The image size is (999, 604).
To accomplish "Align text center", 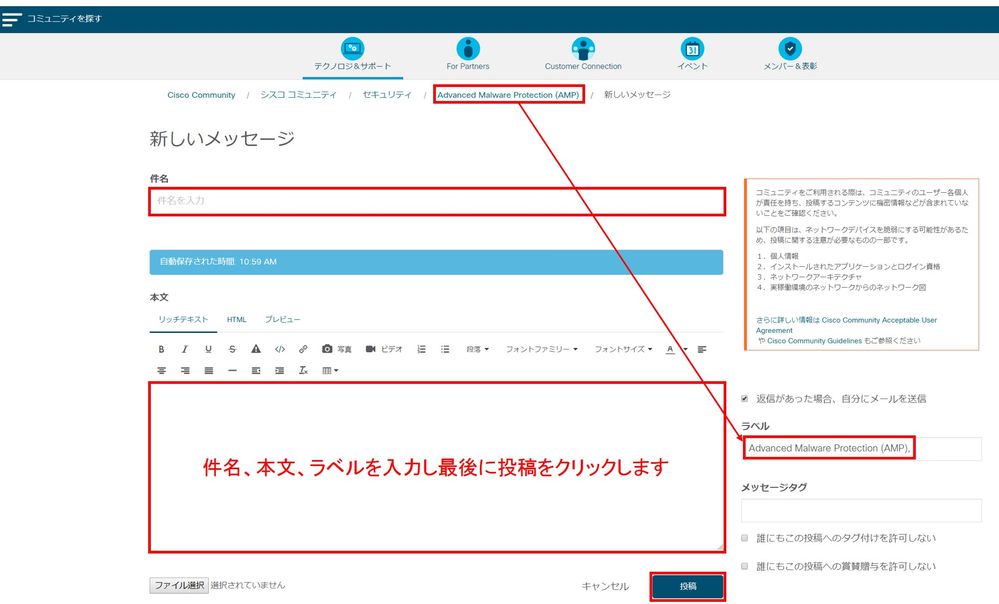I will [x=161, y=370].
